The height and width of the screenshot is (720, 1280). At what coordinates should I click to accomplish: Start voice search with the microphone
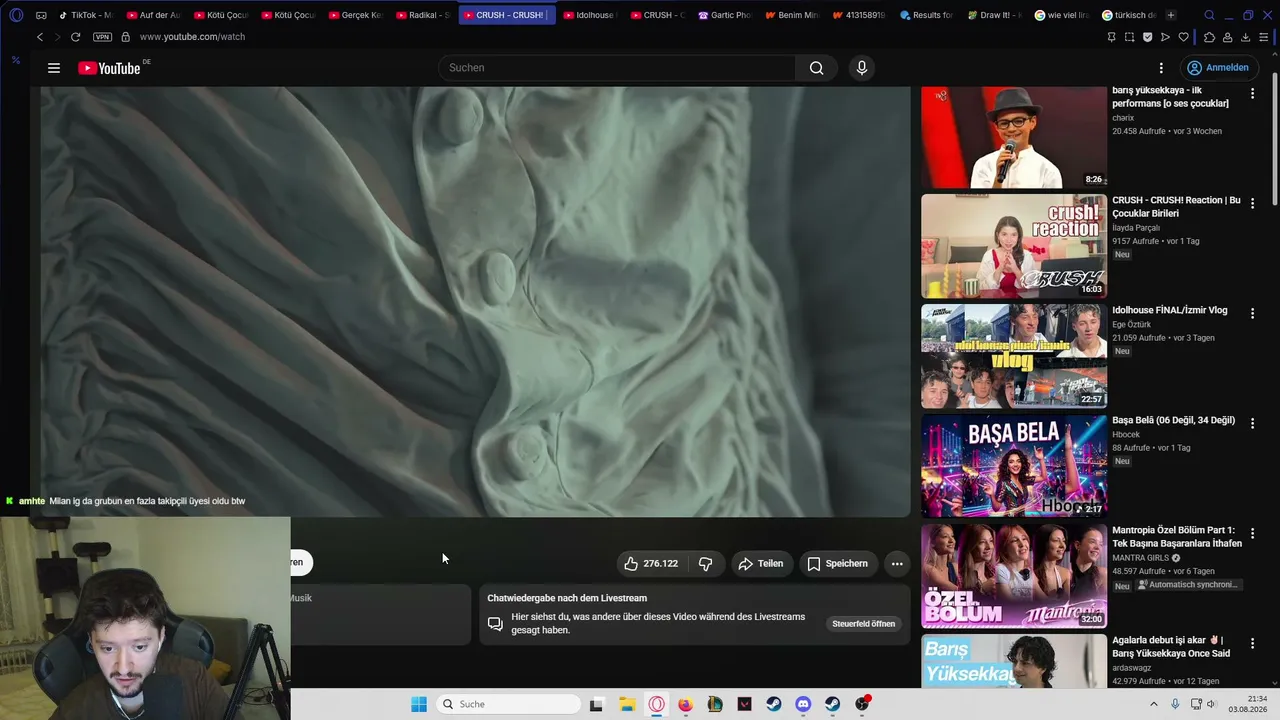(x=862, y=68)
